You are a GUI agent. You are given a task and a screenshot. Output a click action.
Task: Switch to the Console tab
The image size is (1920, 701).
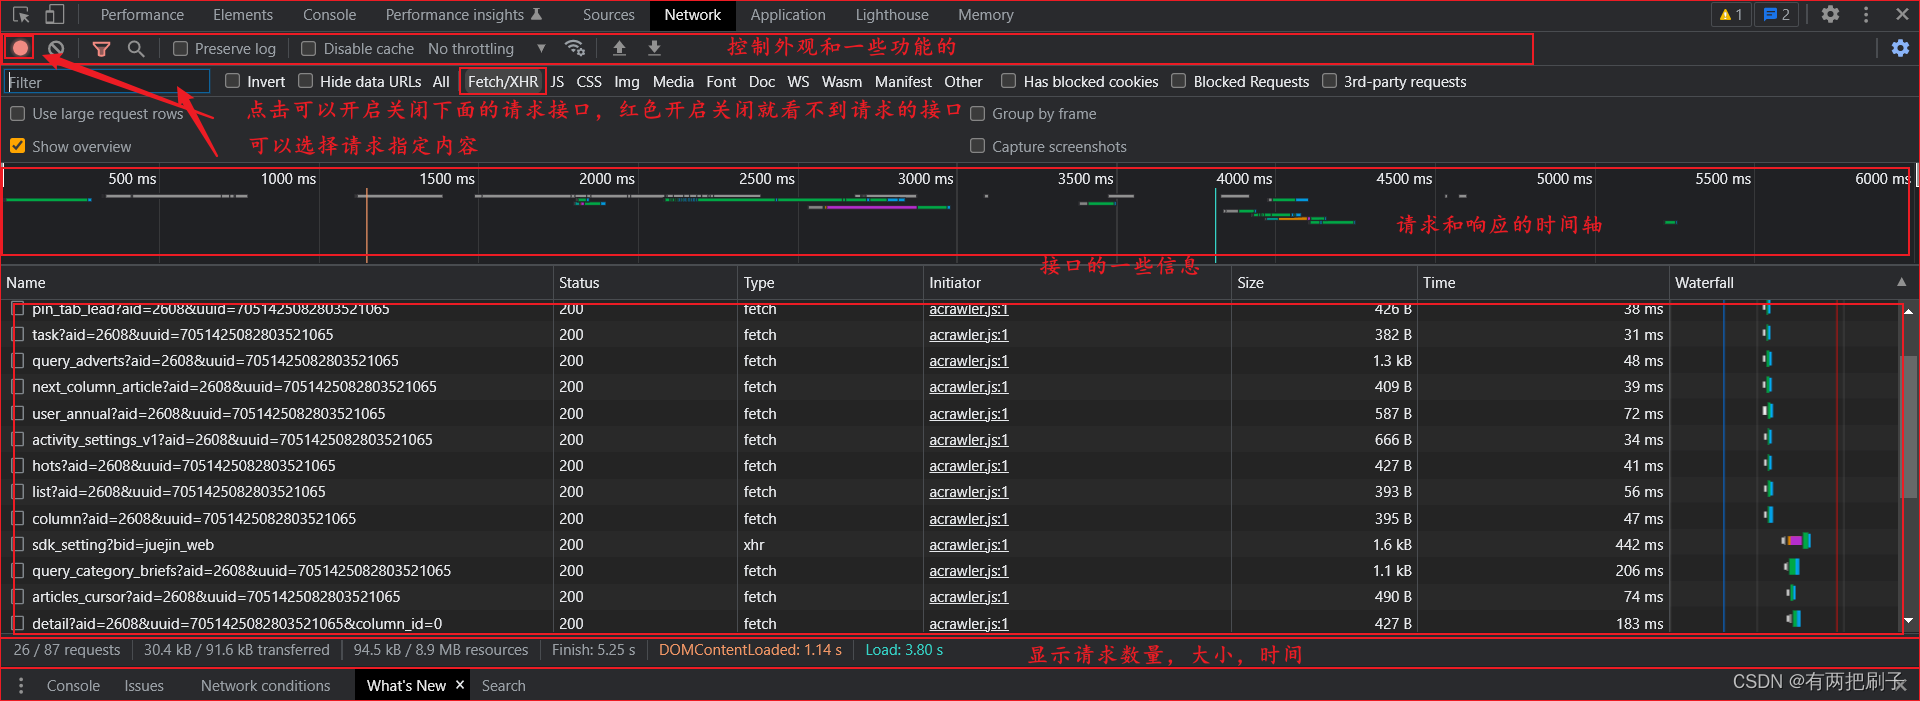[329, 15]
